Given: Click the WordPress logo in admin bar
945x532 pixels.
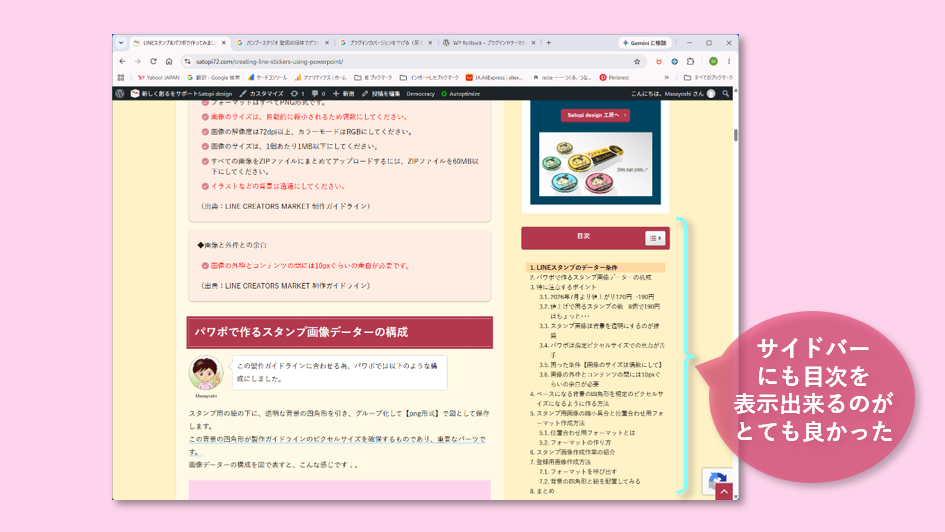Looking at the screenshot, I should pos(120,94).
